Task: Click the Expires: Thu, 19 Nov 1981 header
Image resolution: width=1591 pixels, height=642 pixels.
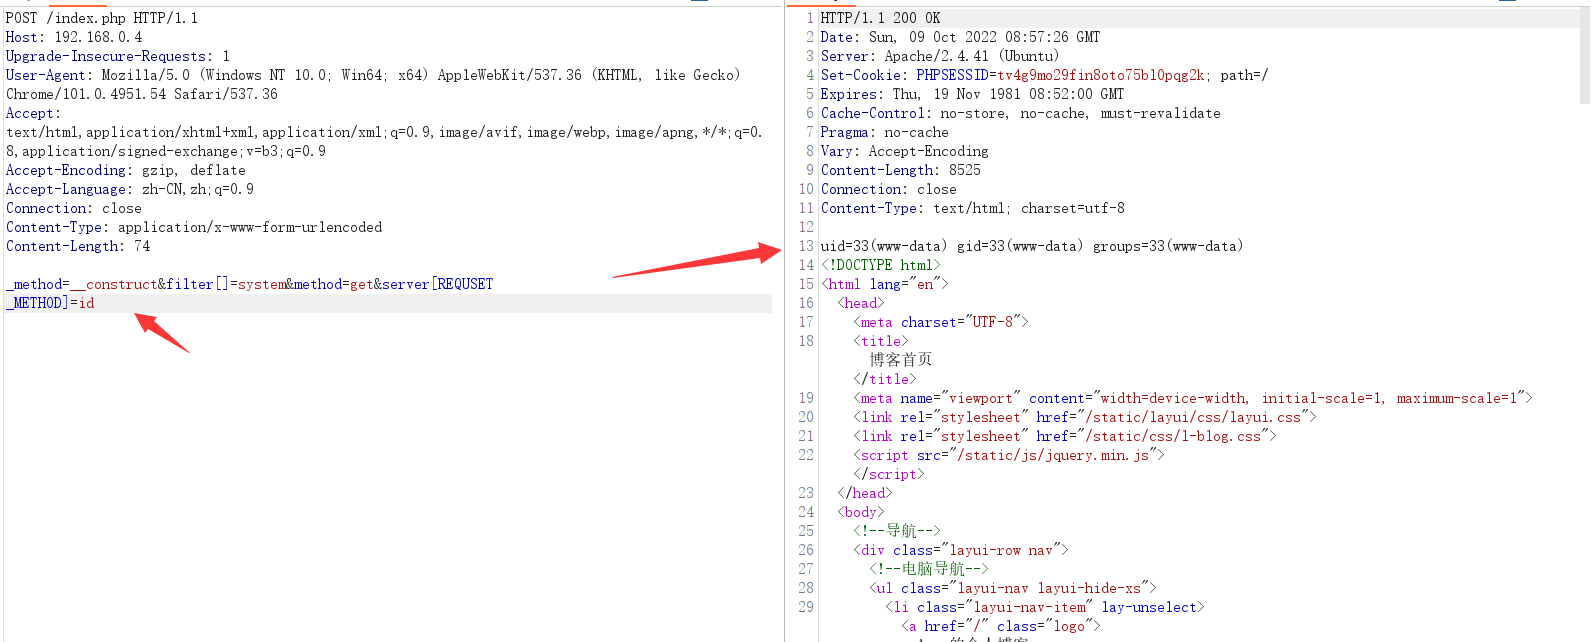Action: [972, 94]
